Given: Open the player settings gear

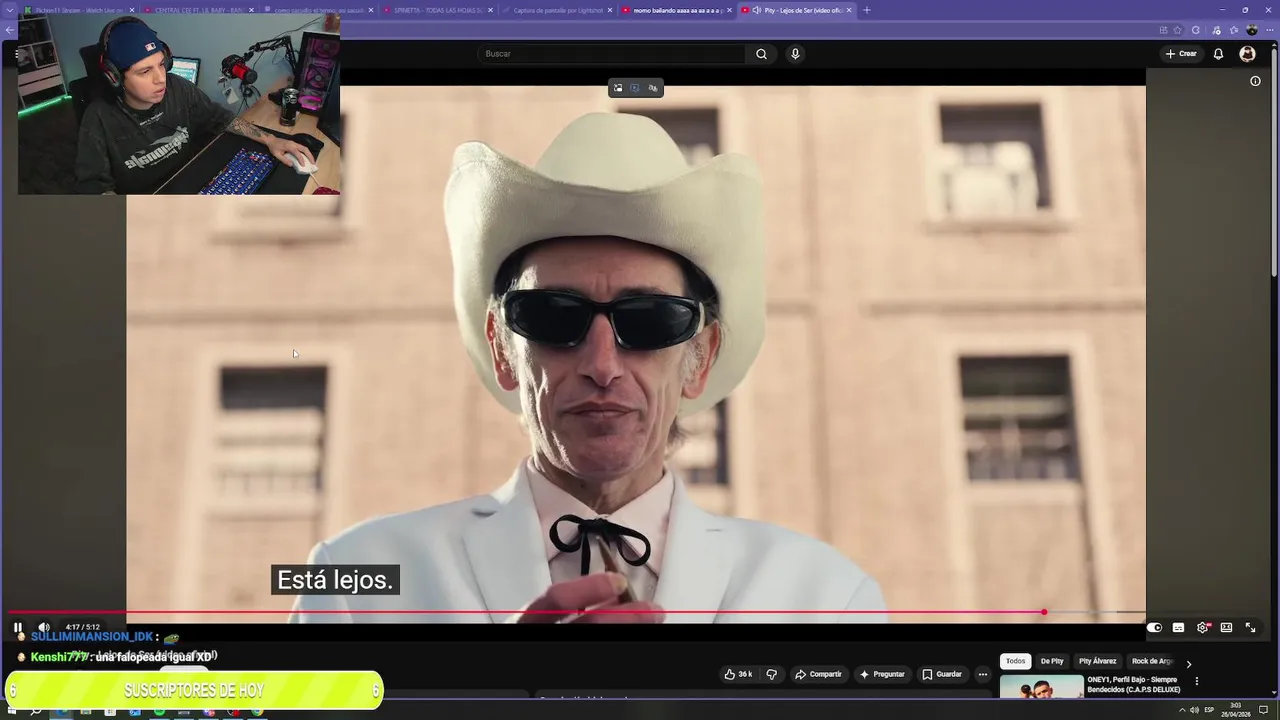Looking at the screenshot, I should 1203,628.
